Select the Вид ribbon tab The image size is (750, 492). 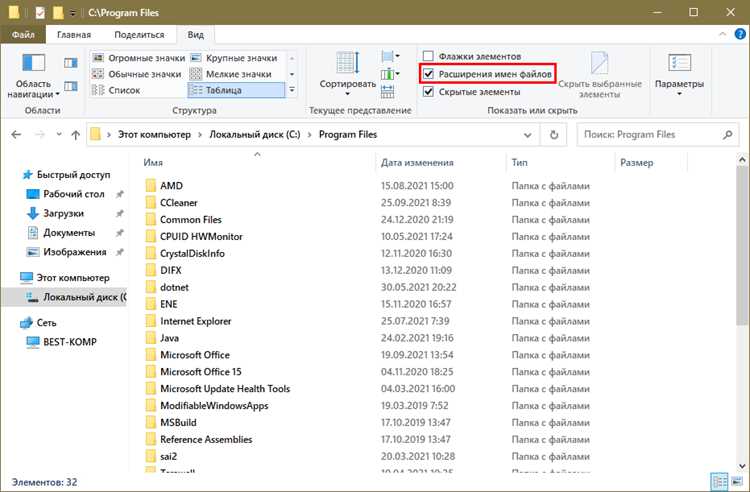(x=196, y=34)
